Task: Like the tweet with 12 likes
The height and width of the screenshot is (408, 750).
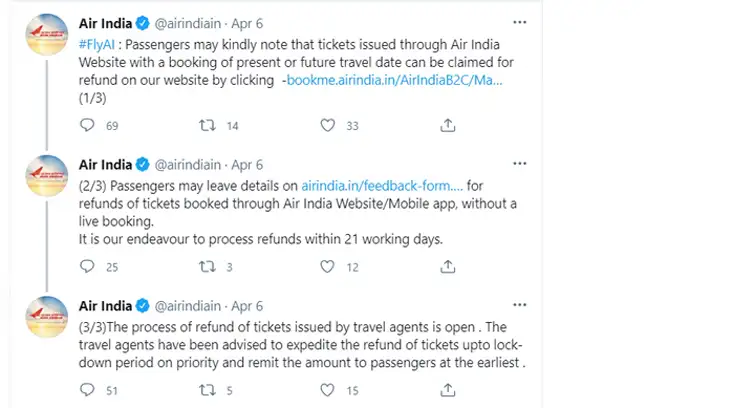Action: [x=327, y=266]
